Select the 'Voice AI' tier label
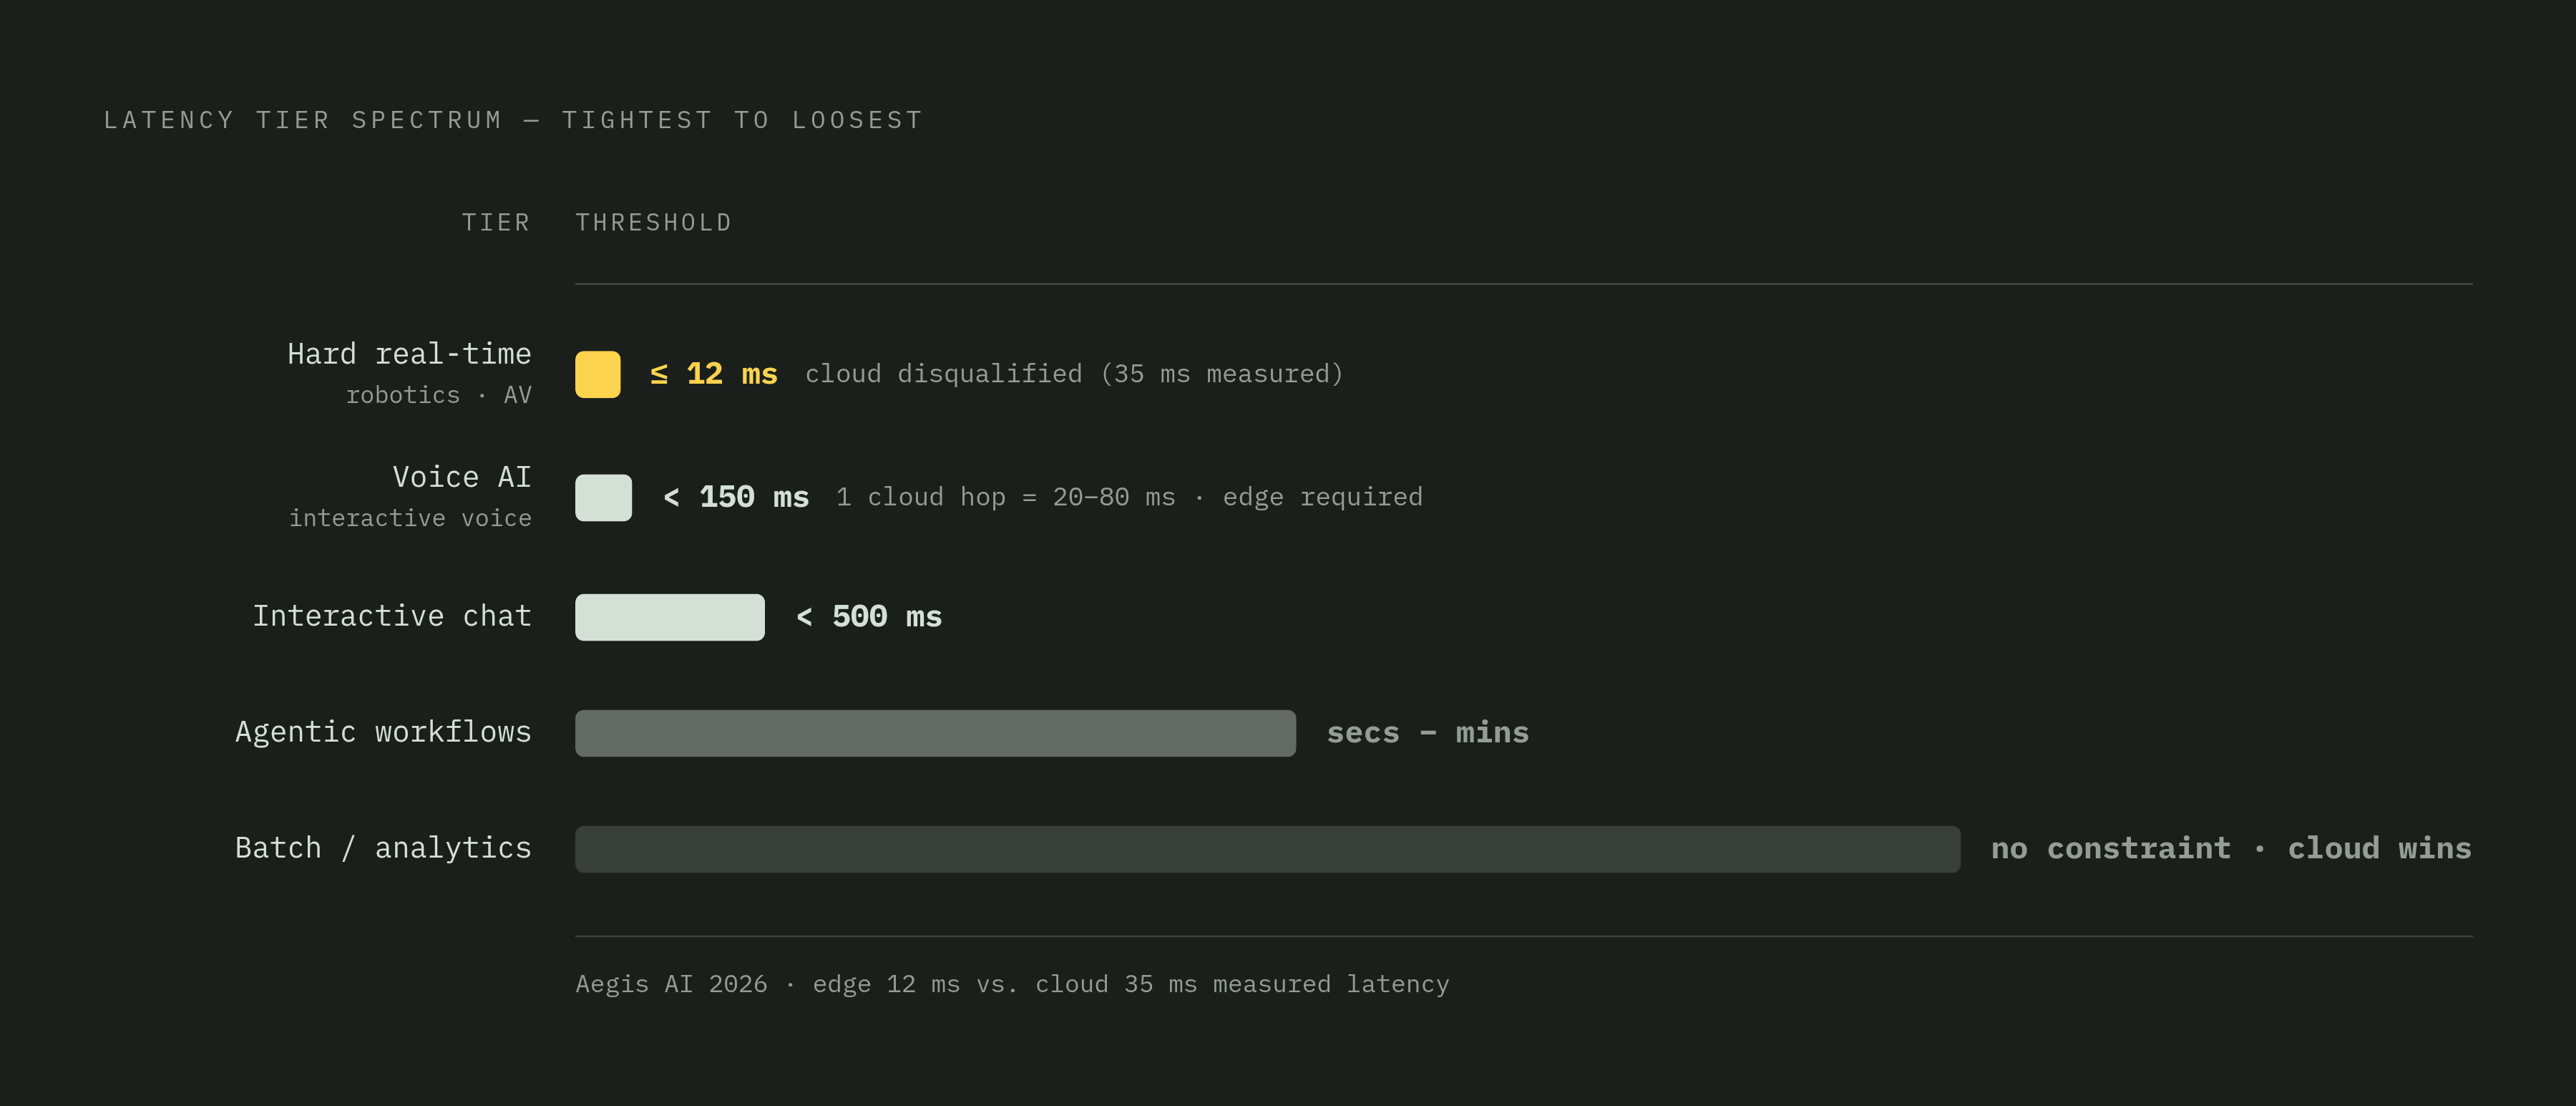Screen dimensions: 2576x1106 click(462, 477)
